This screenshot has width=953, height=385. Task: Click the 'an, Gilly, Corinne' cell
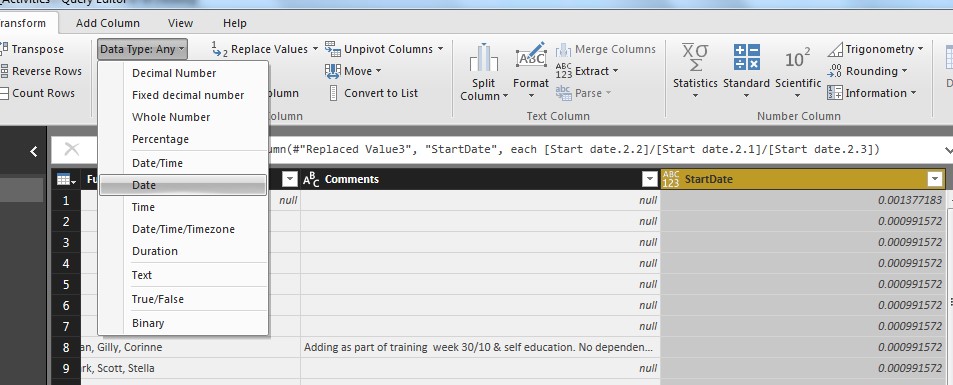(190, 347)
